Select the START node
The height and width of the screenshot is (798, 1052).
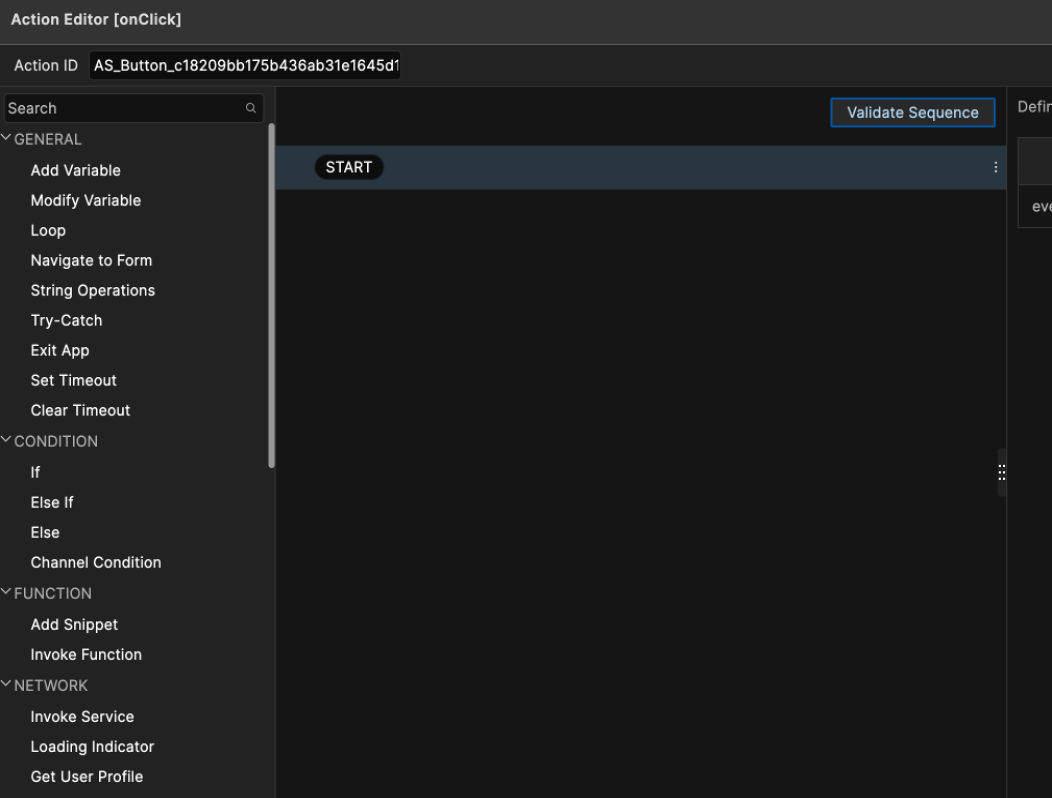click(349, 168)
